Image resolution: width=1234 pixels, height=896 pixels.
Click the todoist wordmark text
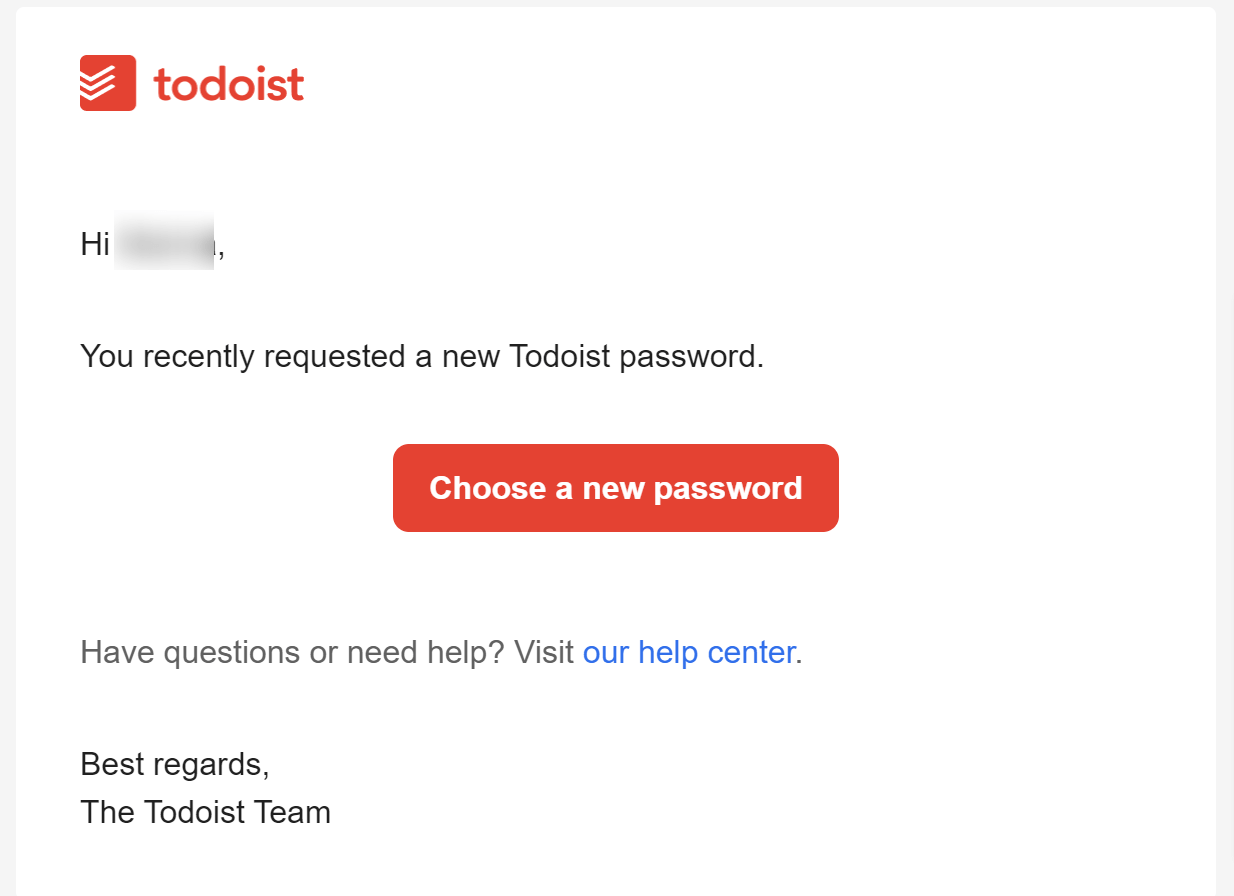pyautogui.click(x=229, y=85)
